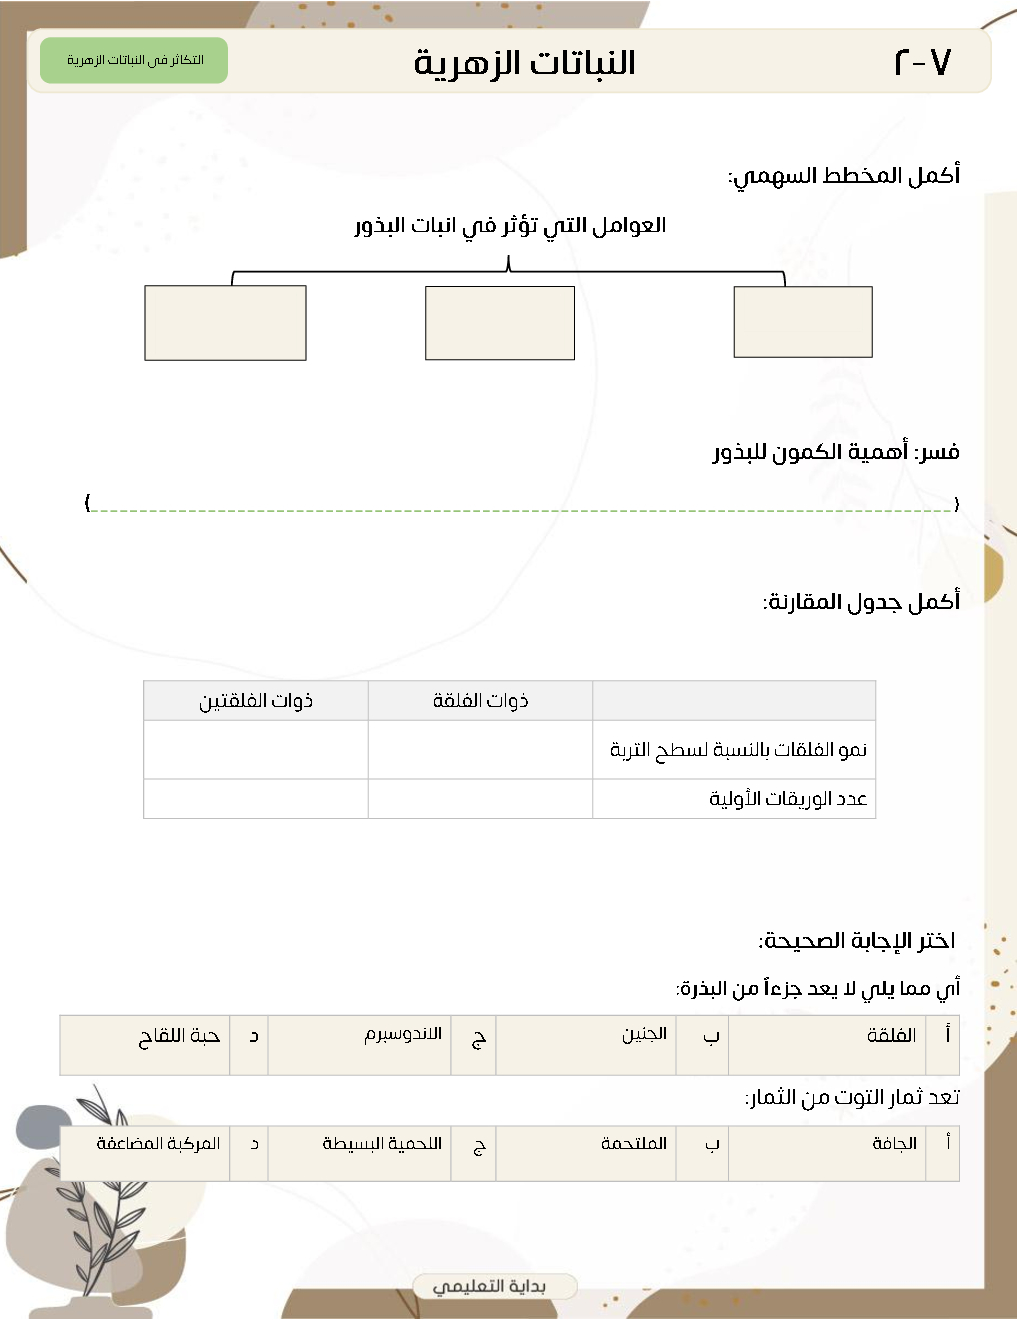Screen dimensions: 1020x1320
Task: Choose 'المركبة المضاعفة' for the berry fruit question
Action: 158,1144
